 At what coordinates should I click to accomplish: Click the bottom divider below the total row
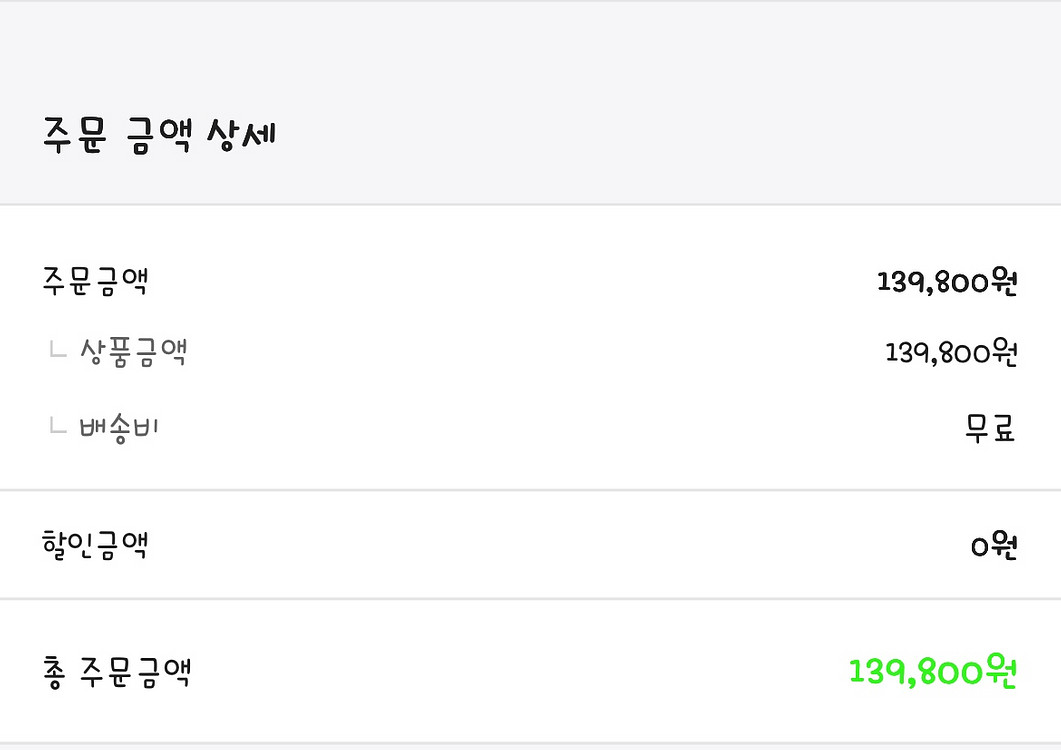530,743
